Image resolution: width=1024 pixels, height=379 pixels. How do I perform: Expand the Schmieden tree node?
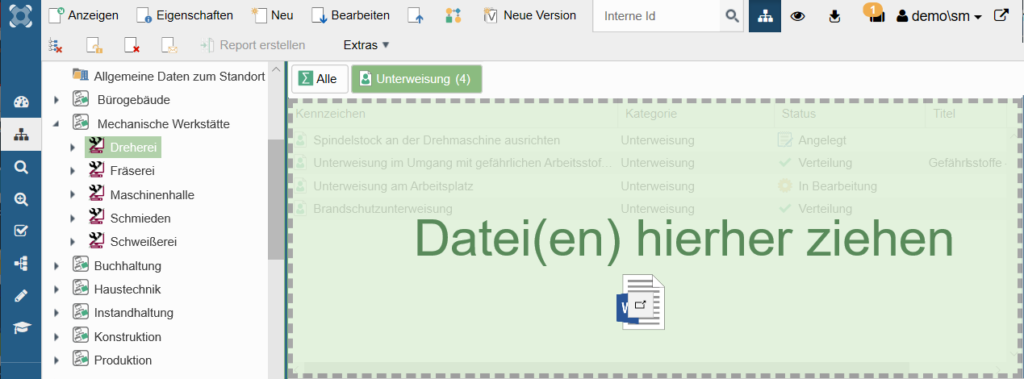pos(72,218)
